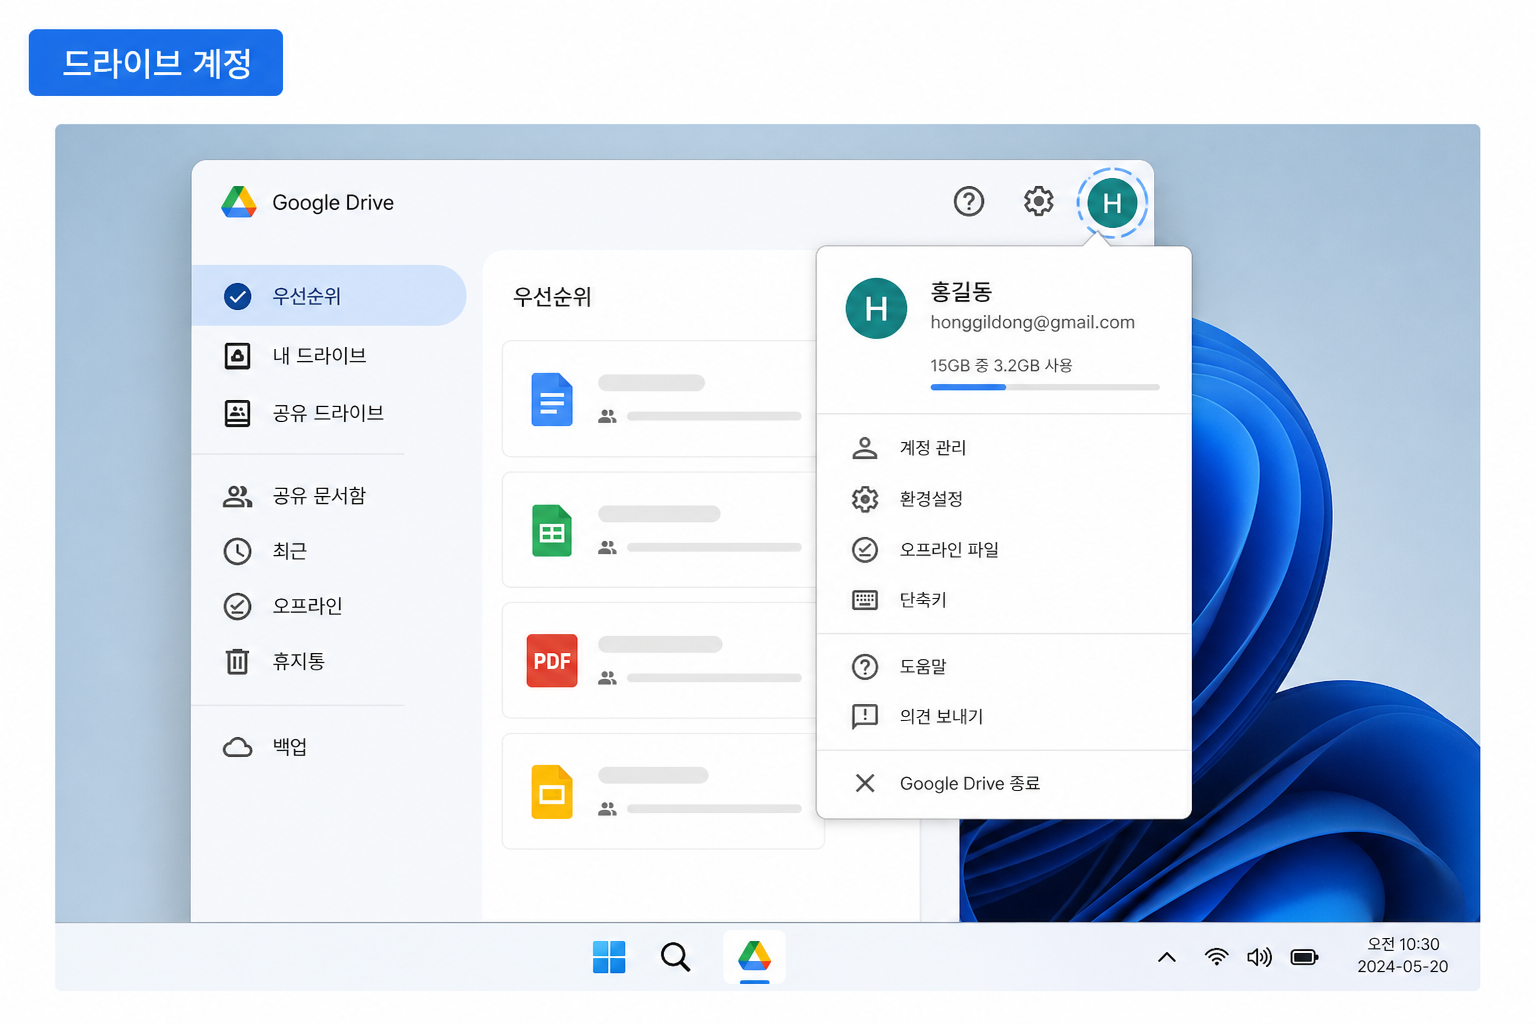Click the cloud icon beside 백업
This screenshot has width=1536, height=1024.
point(237,747)
